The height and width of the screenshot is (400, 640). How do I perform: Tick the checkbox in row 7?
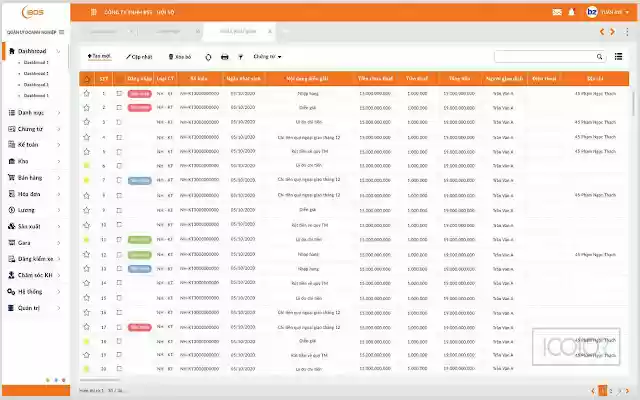[119, 180]
